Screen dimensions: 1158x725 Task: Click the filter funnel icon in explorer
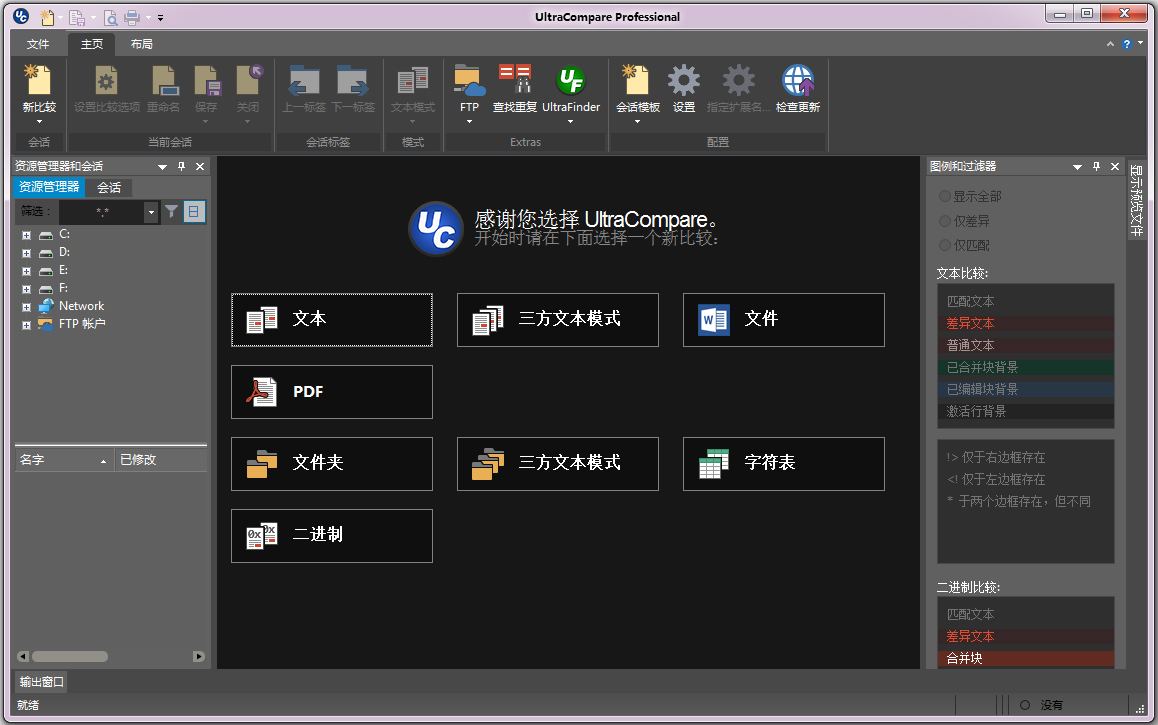pyautogui.click(x=172, y=211)
